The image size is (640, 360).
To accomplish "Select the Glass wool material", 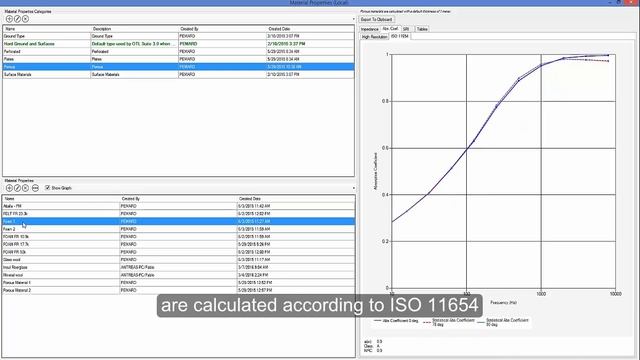I will pyautogui.click(x=178, y=260).
